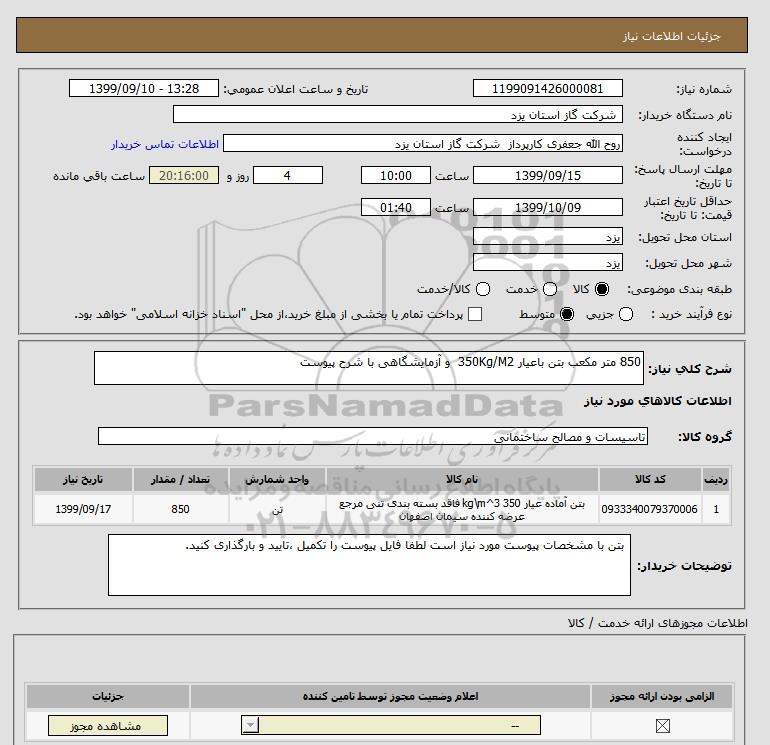Click the general need description text box
This screenshot has height=745, width=770.
click(369, 368)
